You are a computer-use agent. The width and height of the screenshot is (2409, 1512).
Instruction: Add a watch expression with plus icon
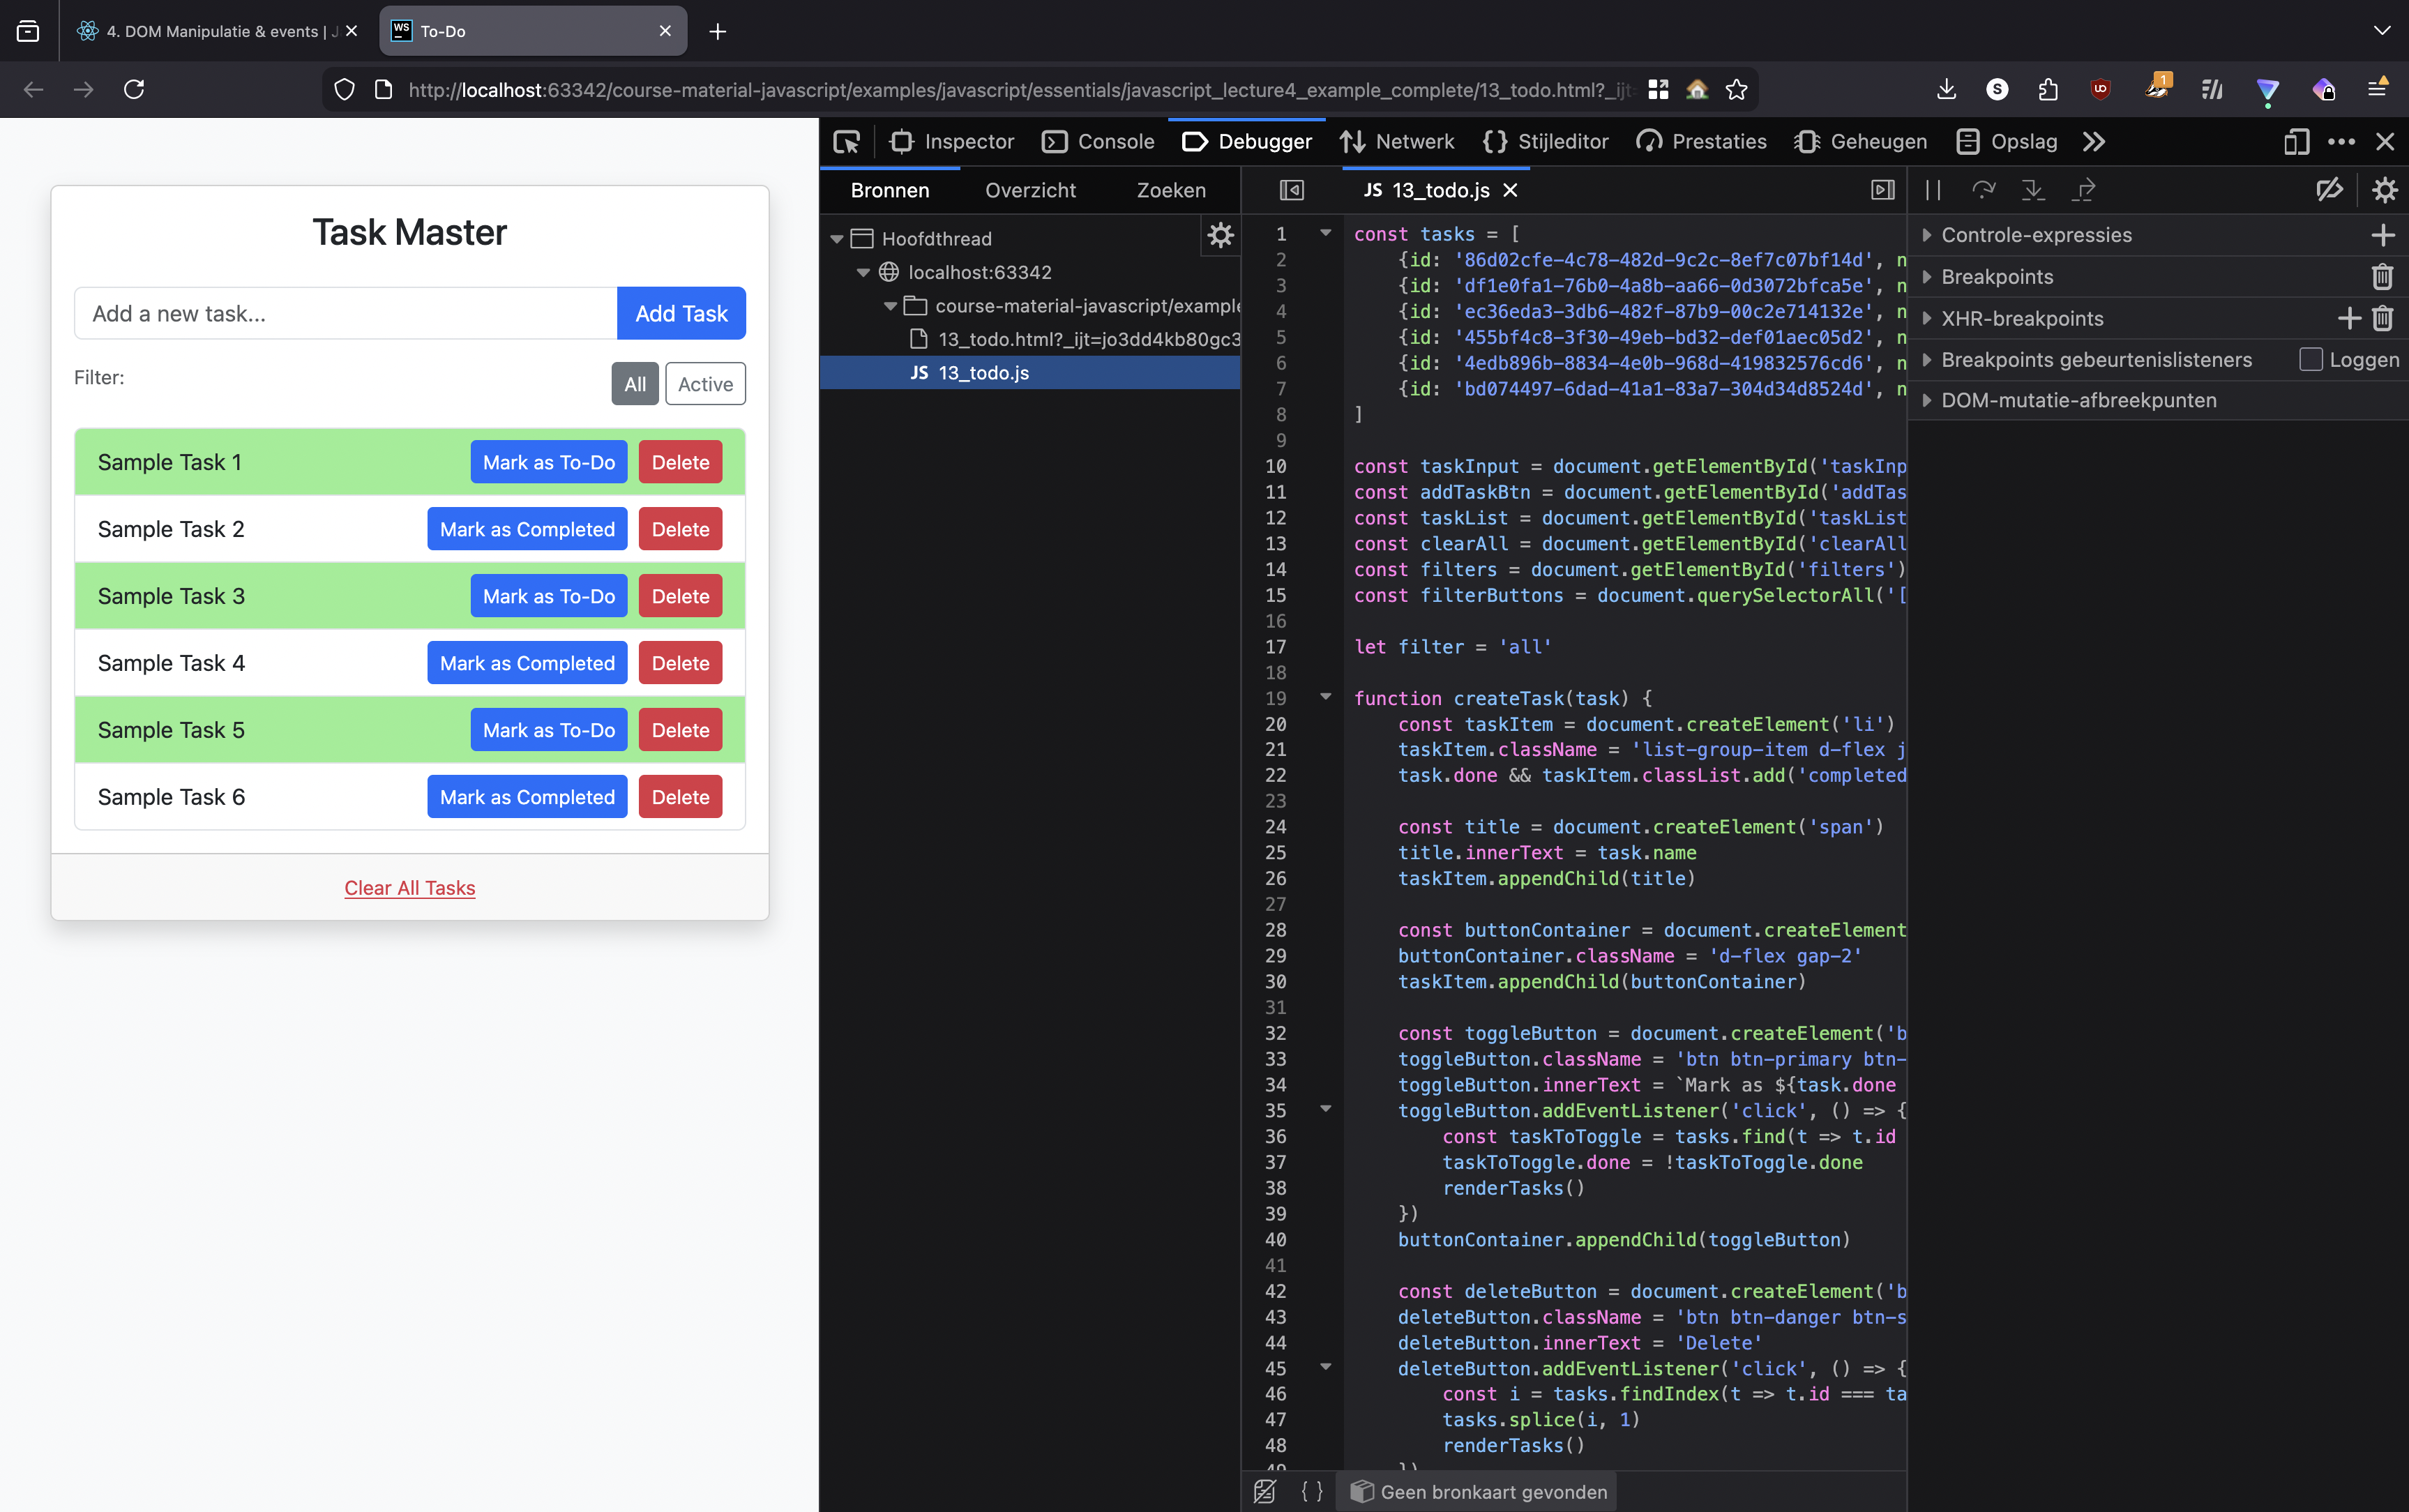pyautogui.click(x=2385, y=235)
